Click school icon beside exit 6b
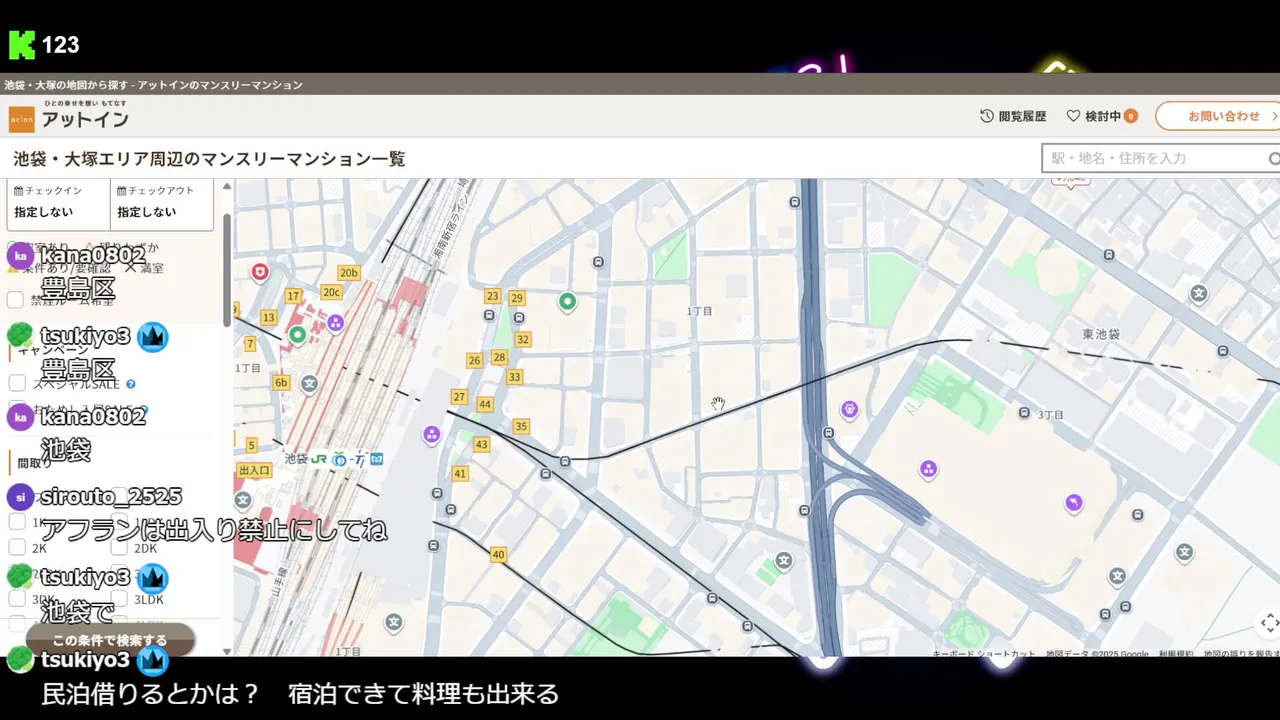Image resolution: width=1280 pixels, height=720 pixels. (310, 383)
